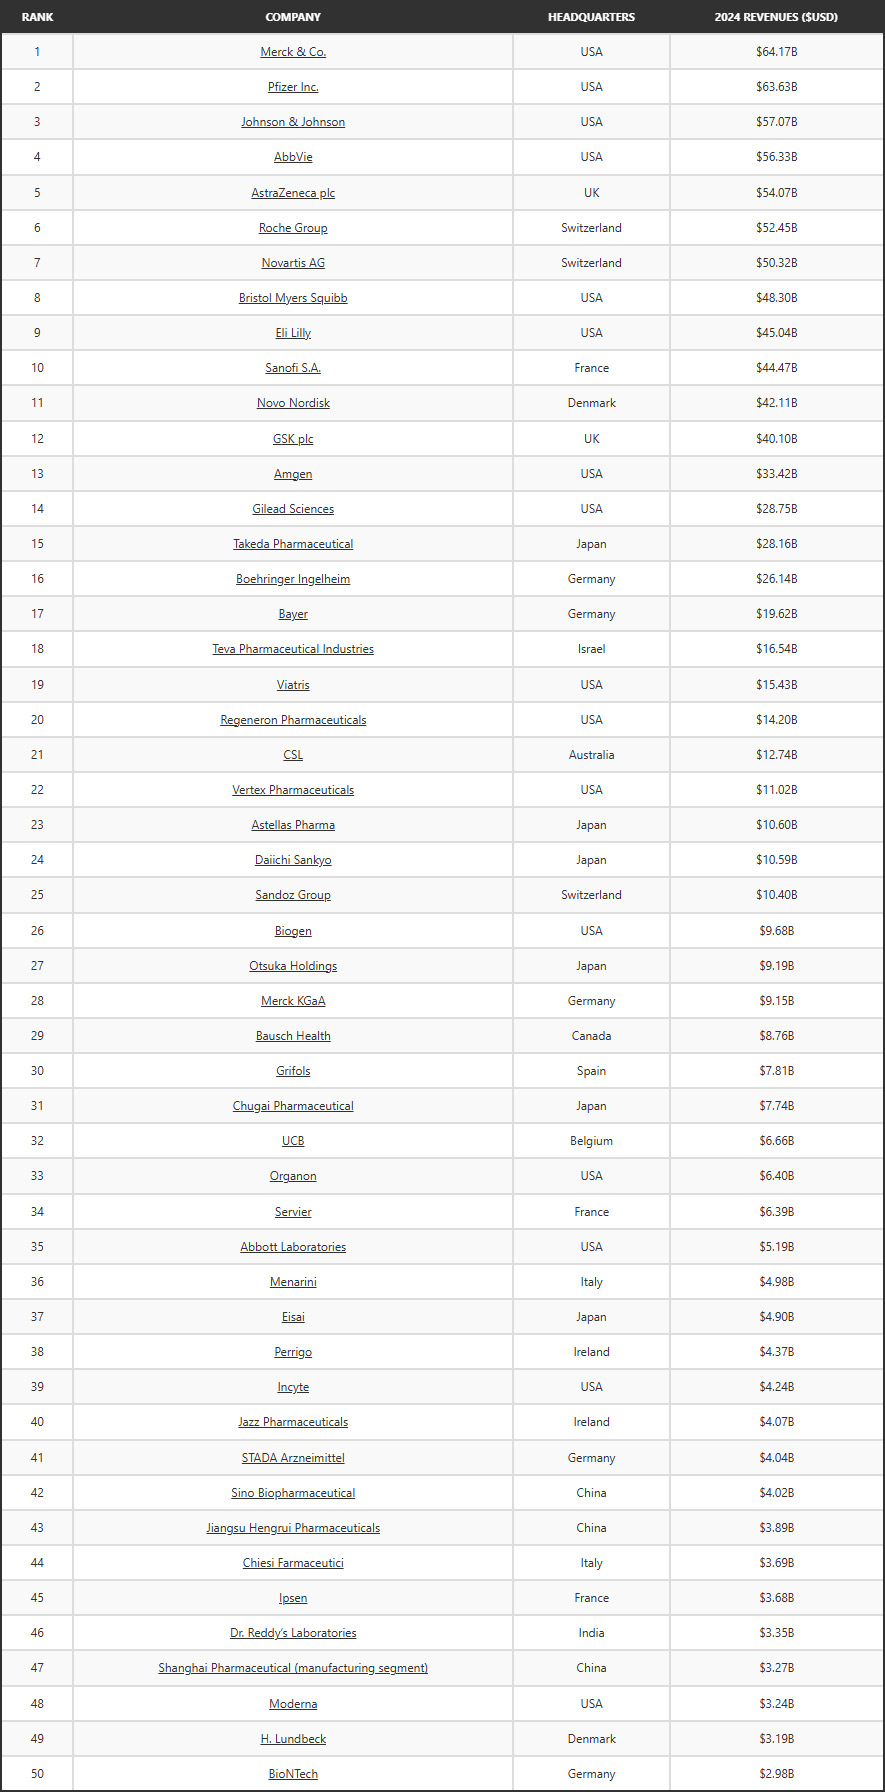Image resolution: width=885 pixels, height=1792 pixels.
Task: Click the Pfizer Inc. link
Action: (293, 87)
